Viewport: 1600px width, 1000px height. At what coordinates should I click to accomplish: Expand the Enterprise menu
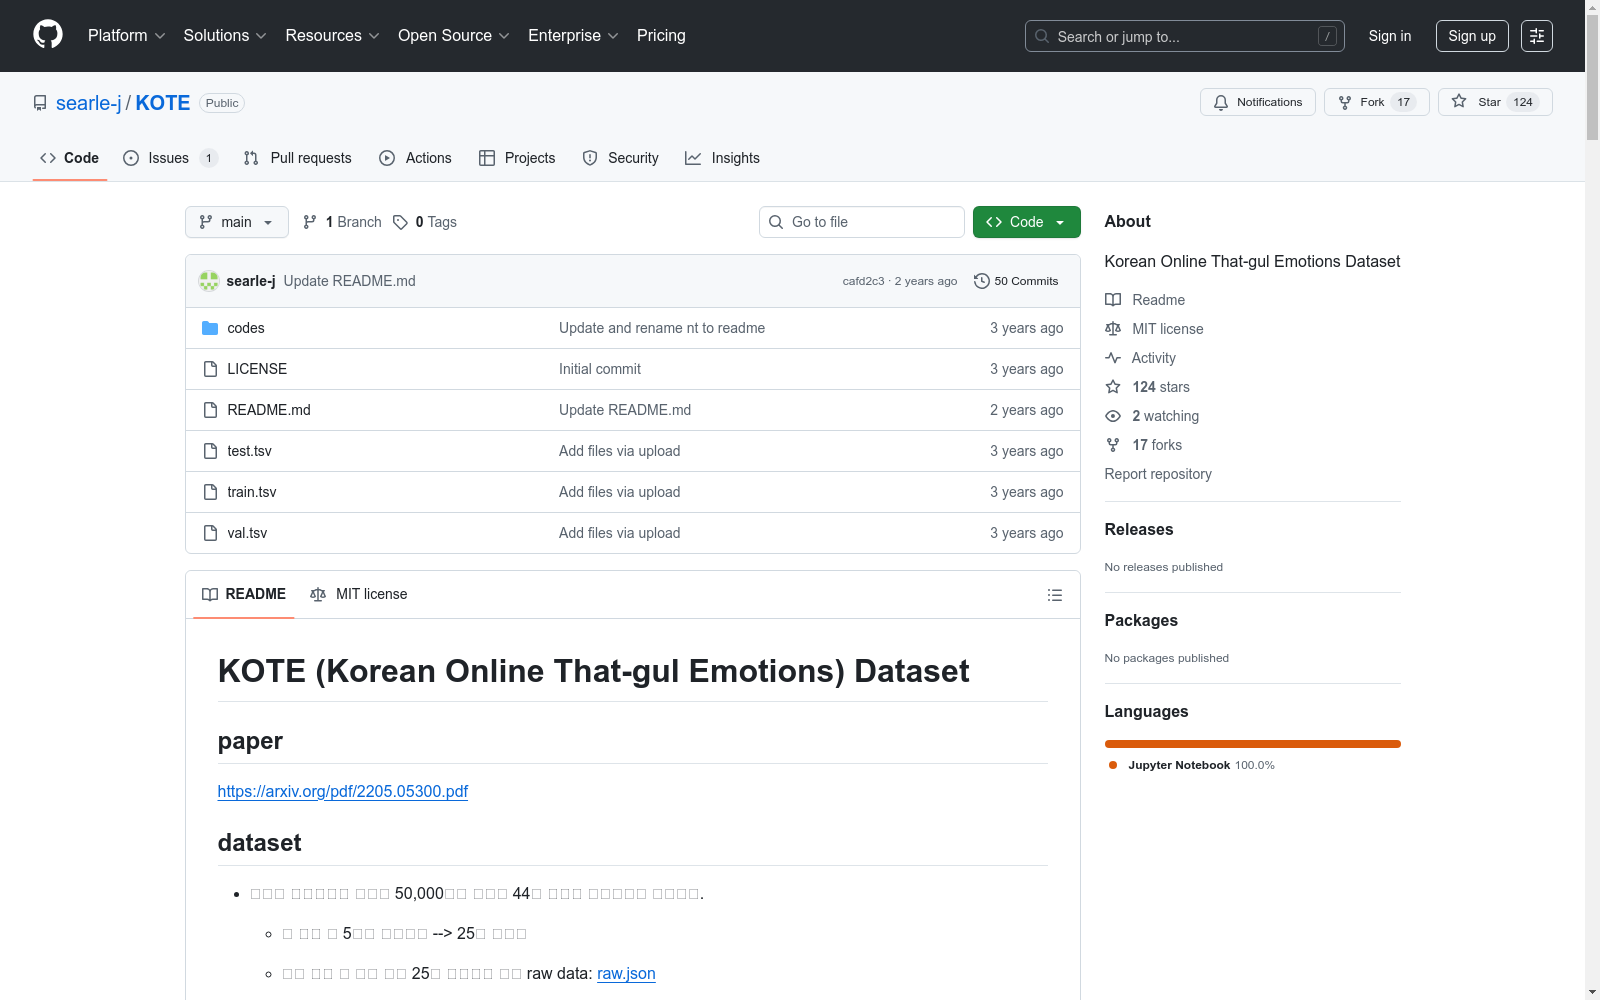[574, 35]
